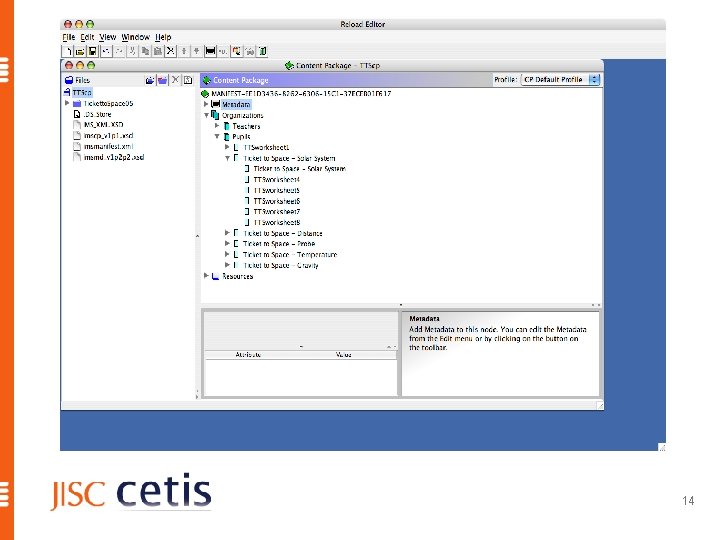
Task: Open the Edit menu
Action: (87, 37)
